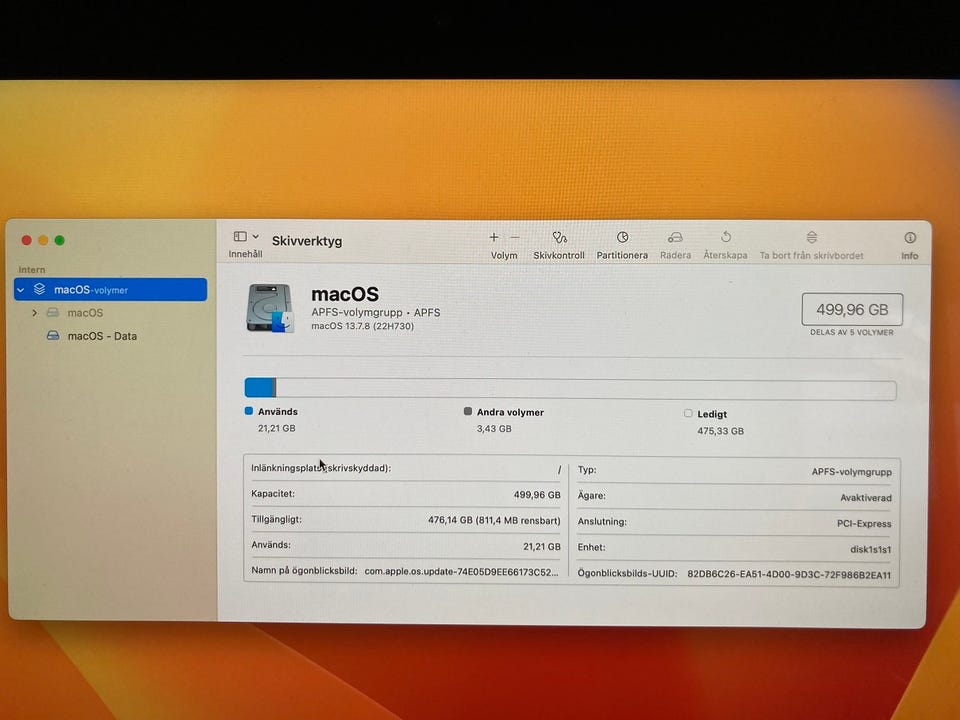Open the Innehåll sidebar view icon
Viewport: 960px width, 720px height.
click(240, 236)
